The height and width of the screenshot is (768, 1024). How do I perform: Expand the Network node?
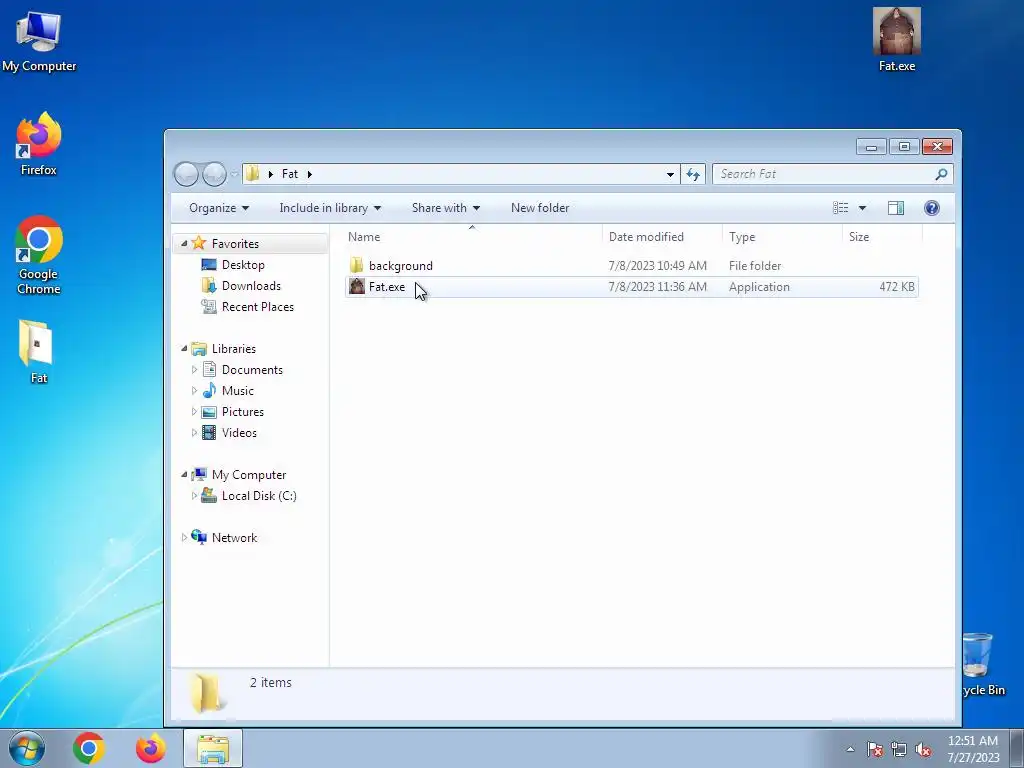[x=184, y=537]
